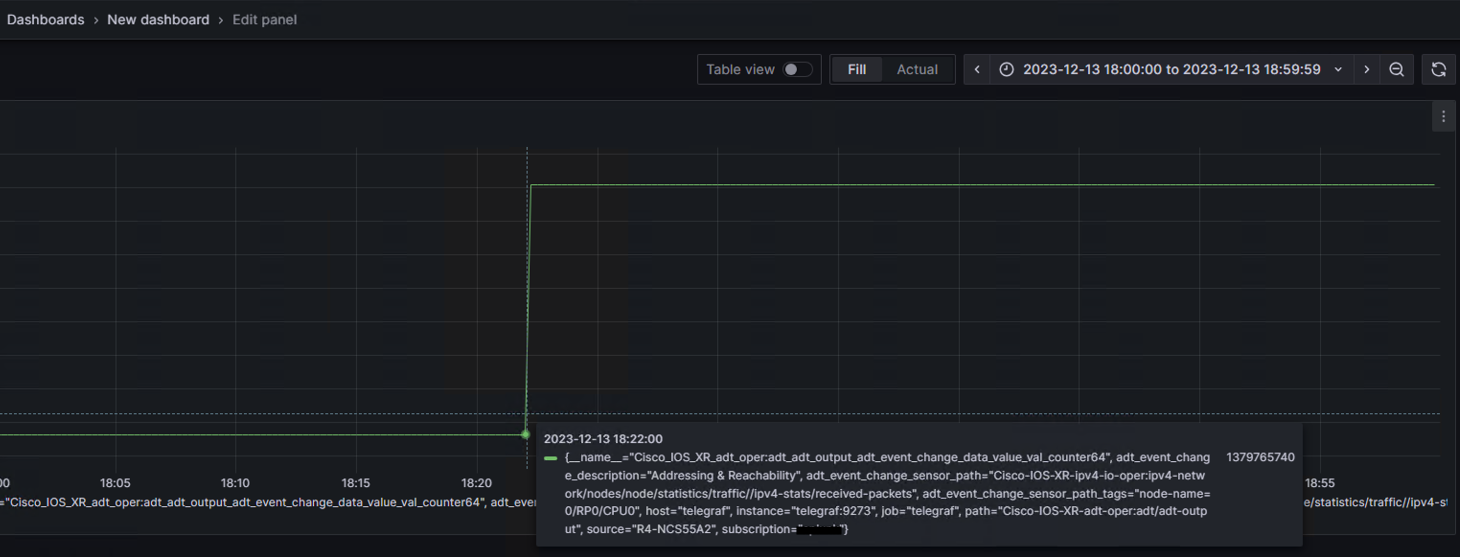Open the panel three-dot menu
1460x557 pixels.
click(1443, 117)
